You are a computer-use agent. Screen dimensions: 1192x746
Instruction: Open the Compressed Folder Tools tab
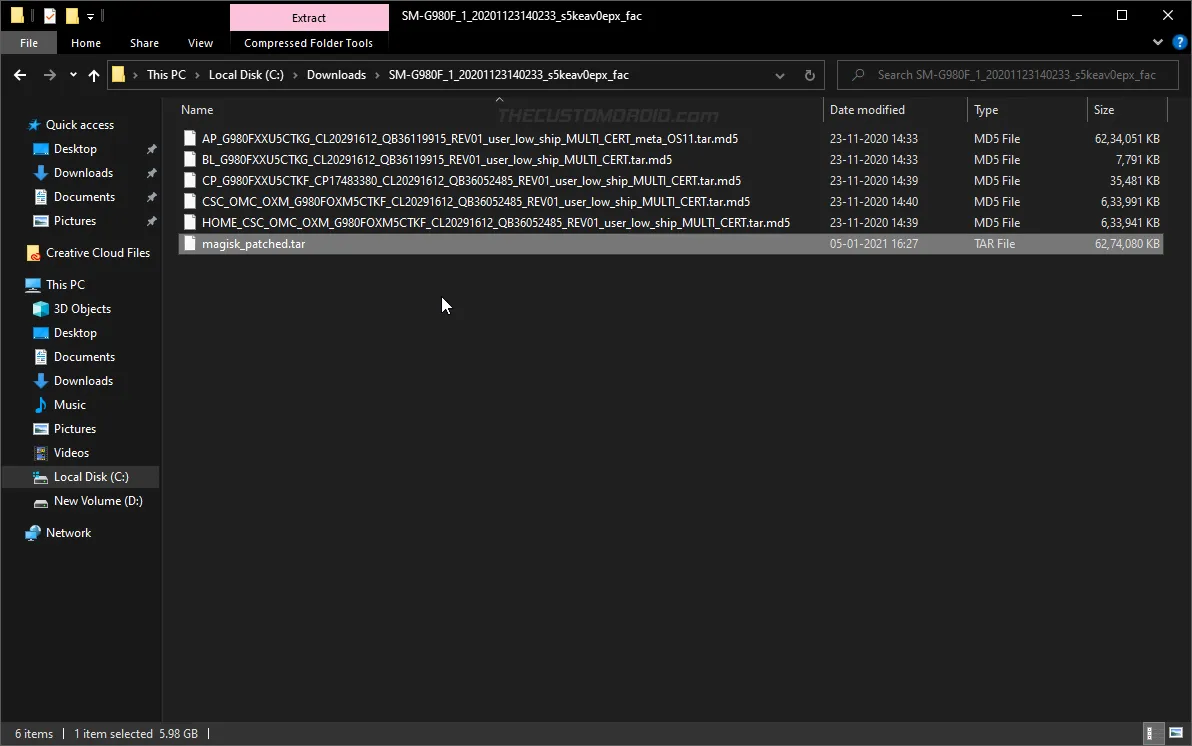309,43
